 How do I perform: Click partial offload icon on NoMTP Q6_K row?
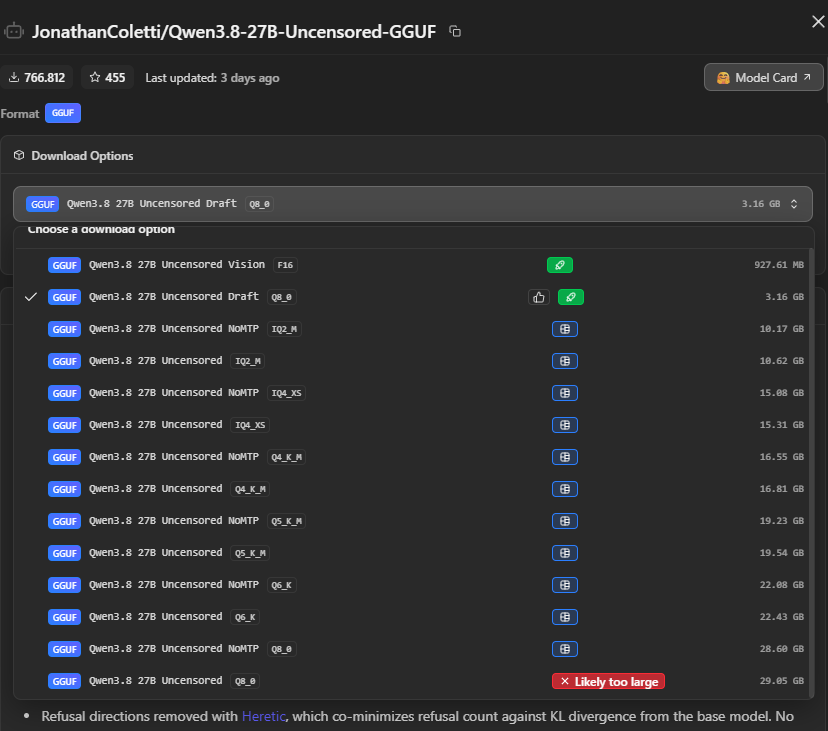click(x=564, y=585)
